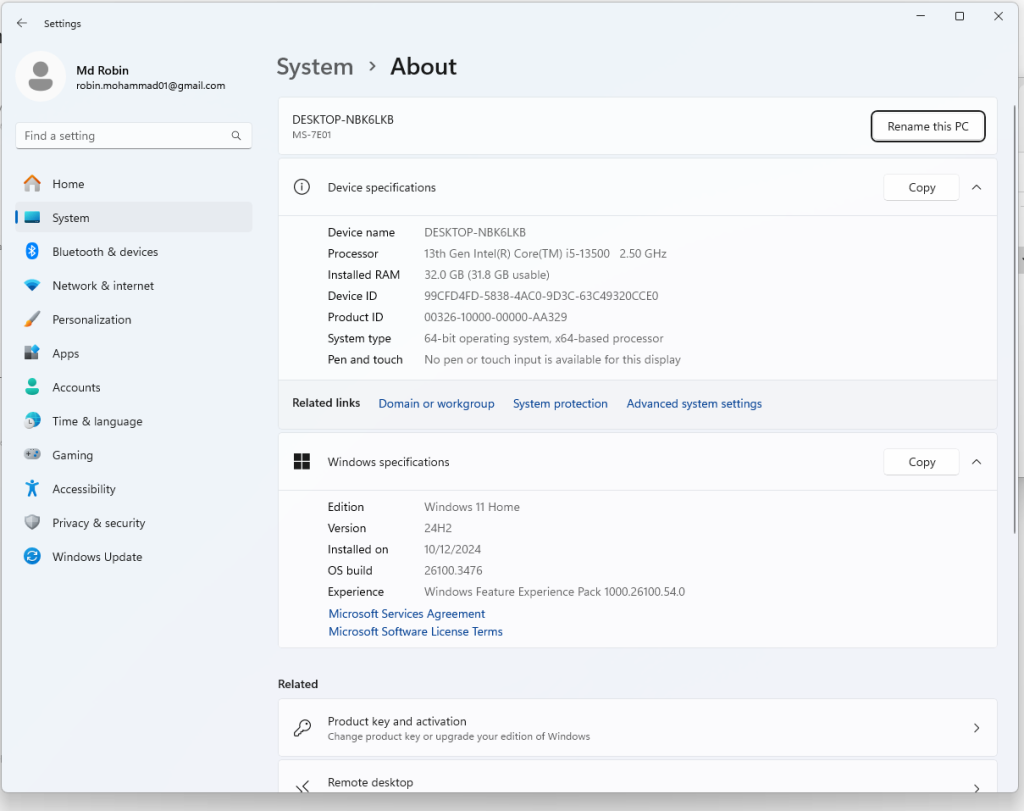Copy the Device specifications
1024x811 pixels.
point(921,187)
